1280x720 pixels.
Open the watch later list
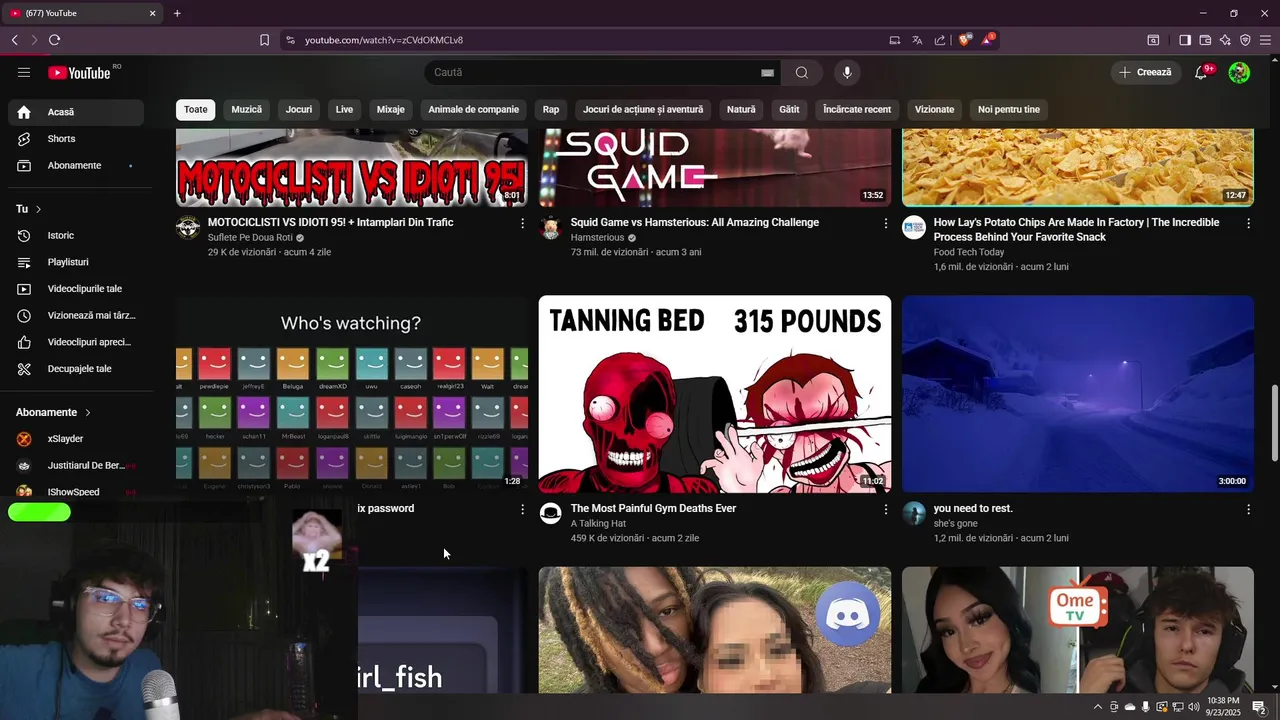[76, 315]
